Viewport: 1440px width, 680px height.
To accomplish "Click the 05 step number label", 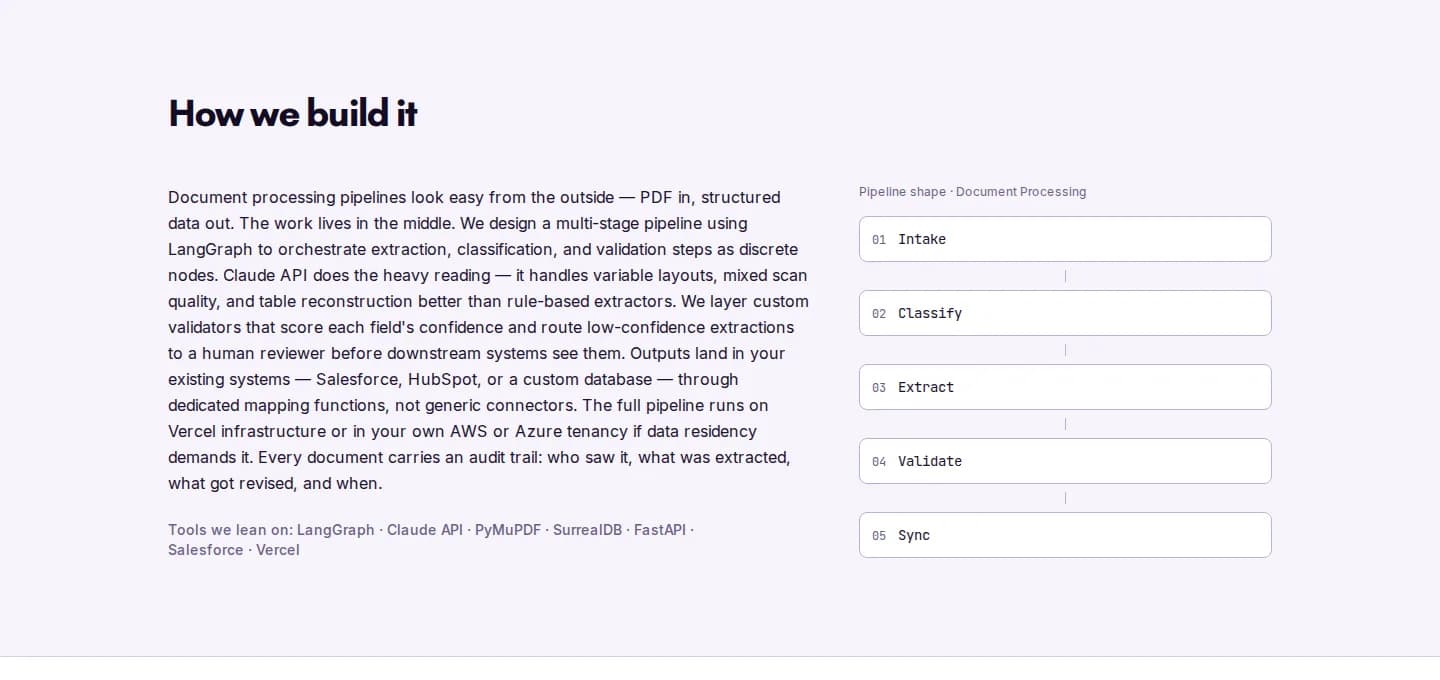I will [x=879, y=536].
